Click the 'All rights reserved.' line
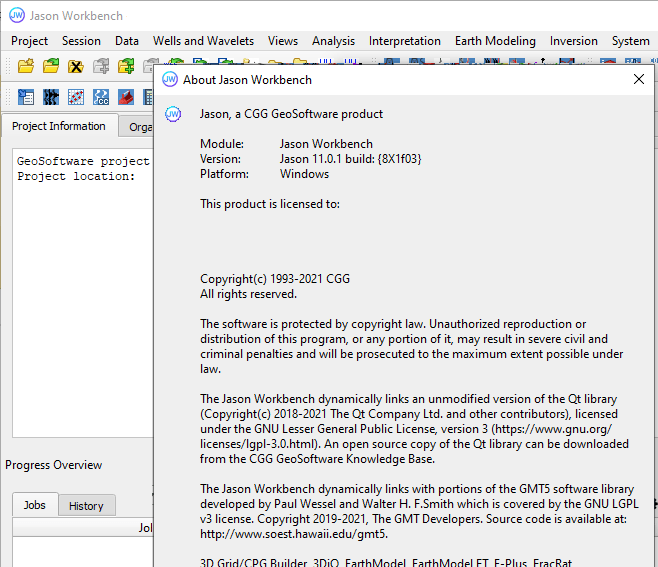 click(x=248, y=294)
